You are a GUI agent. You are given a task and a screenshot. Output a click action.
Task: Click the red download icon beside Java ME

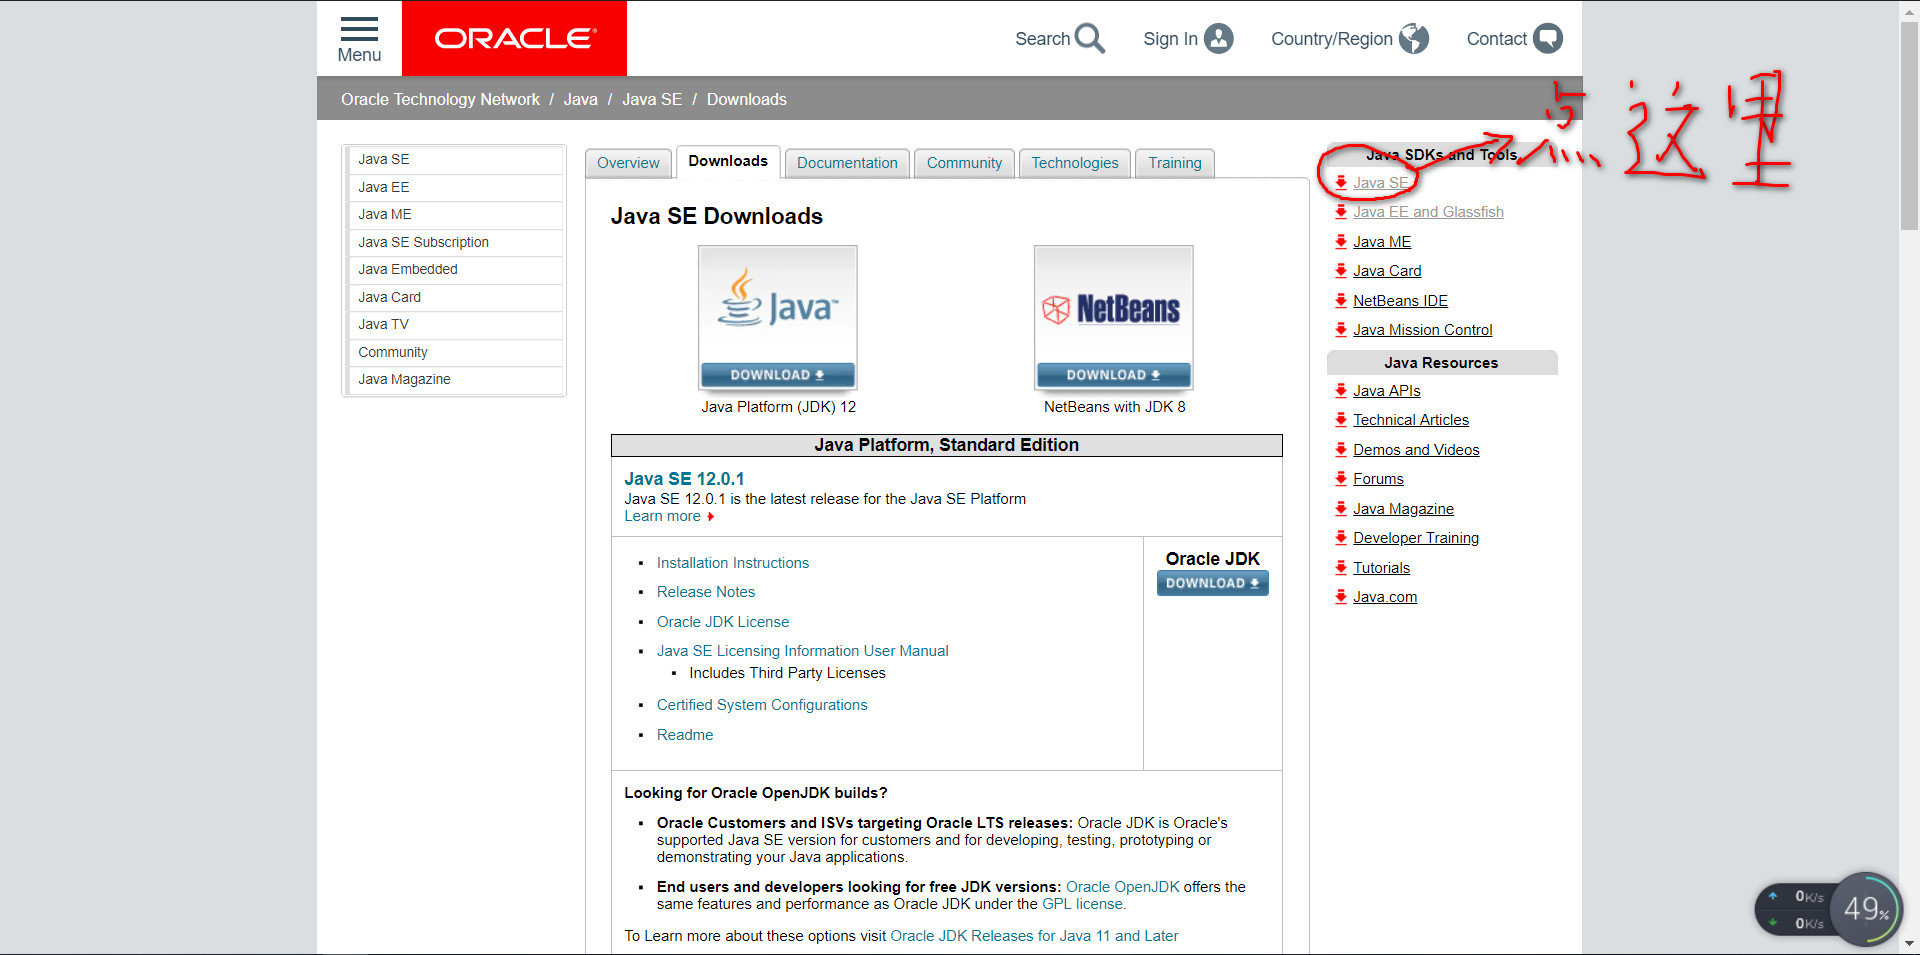(x=1341, y=241)
